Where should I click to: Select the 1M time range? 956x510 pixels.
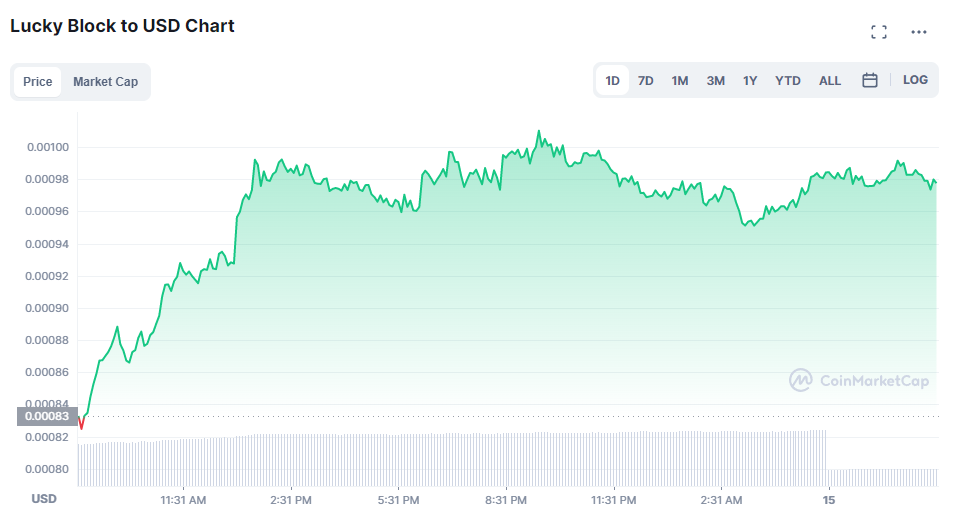(680, 80)
